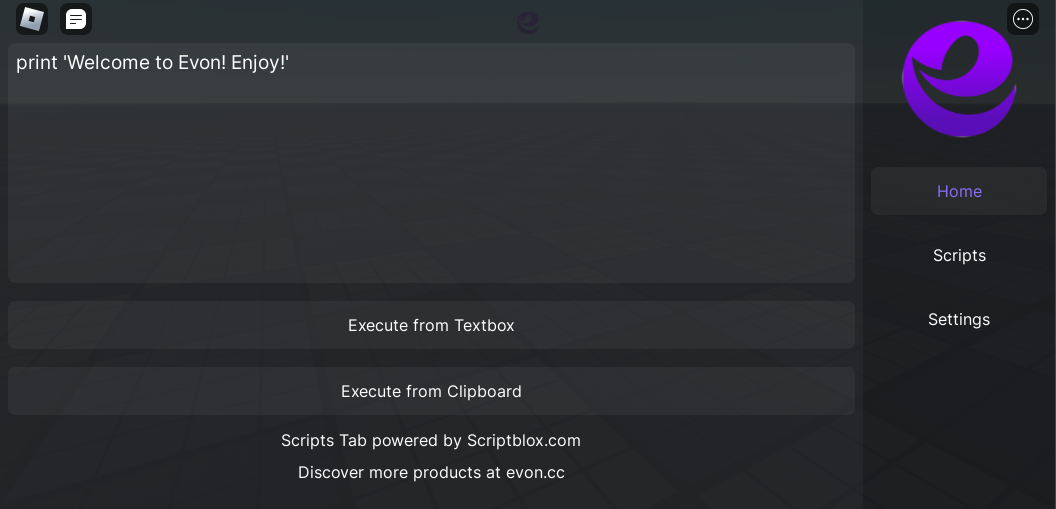1056x509 pixels.
Task: Click the 'Scripts Tab powered by' label
Action: [370, 440]
